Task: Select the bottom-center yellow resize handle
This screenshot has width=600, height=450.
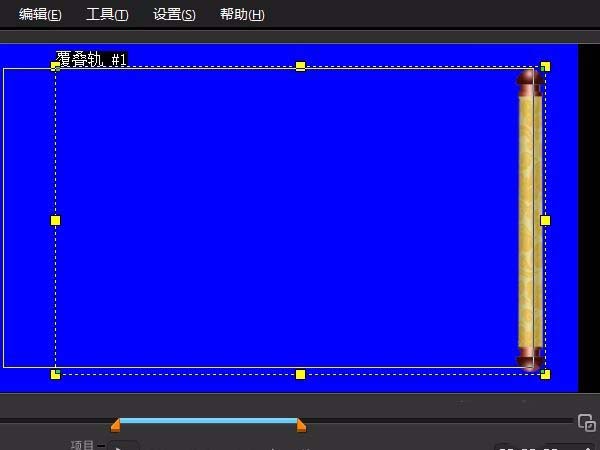Action: [x=301, y=374]
